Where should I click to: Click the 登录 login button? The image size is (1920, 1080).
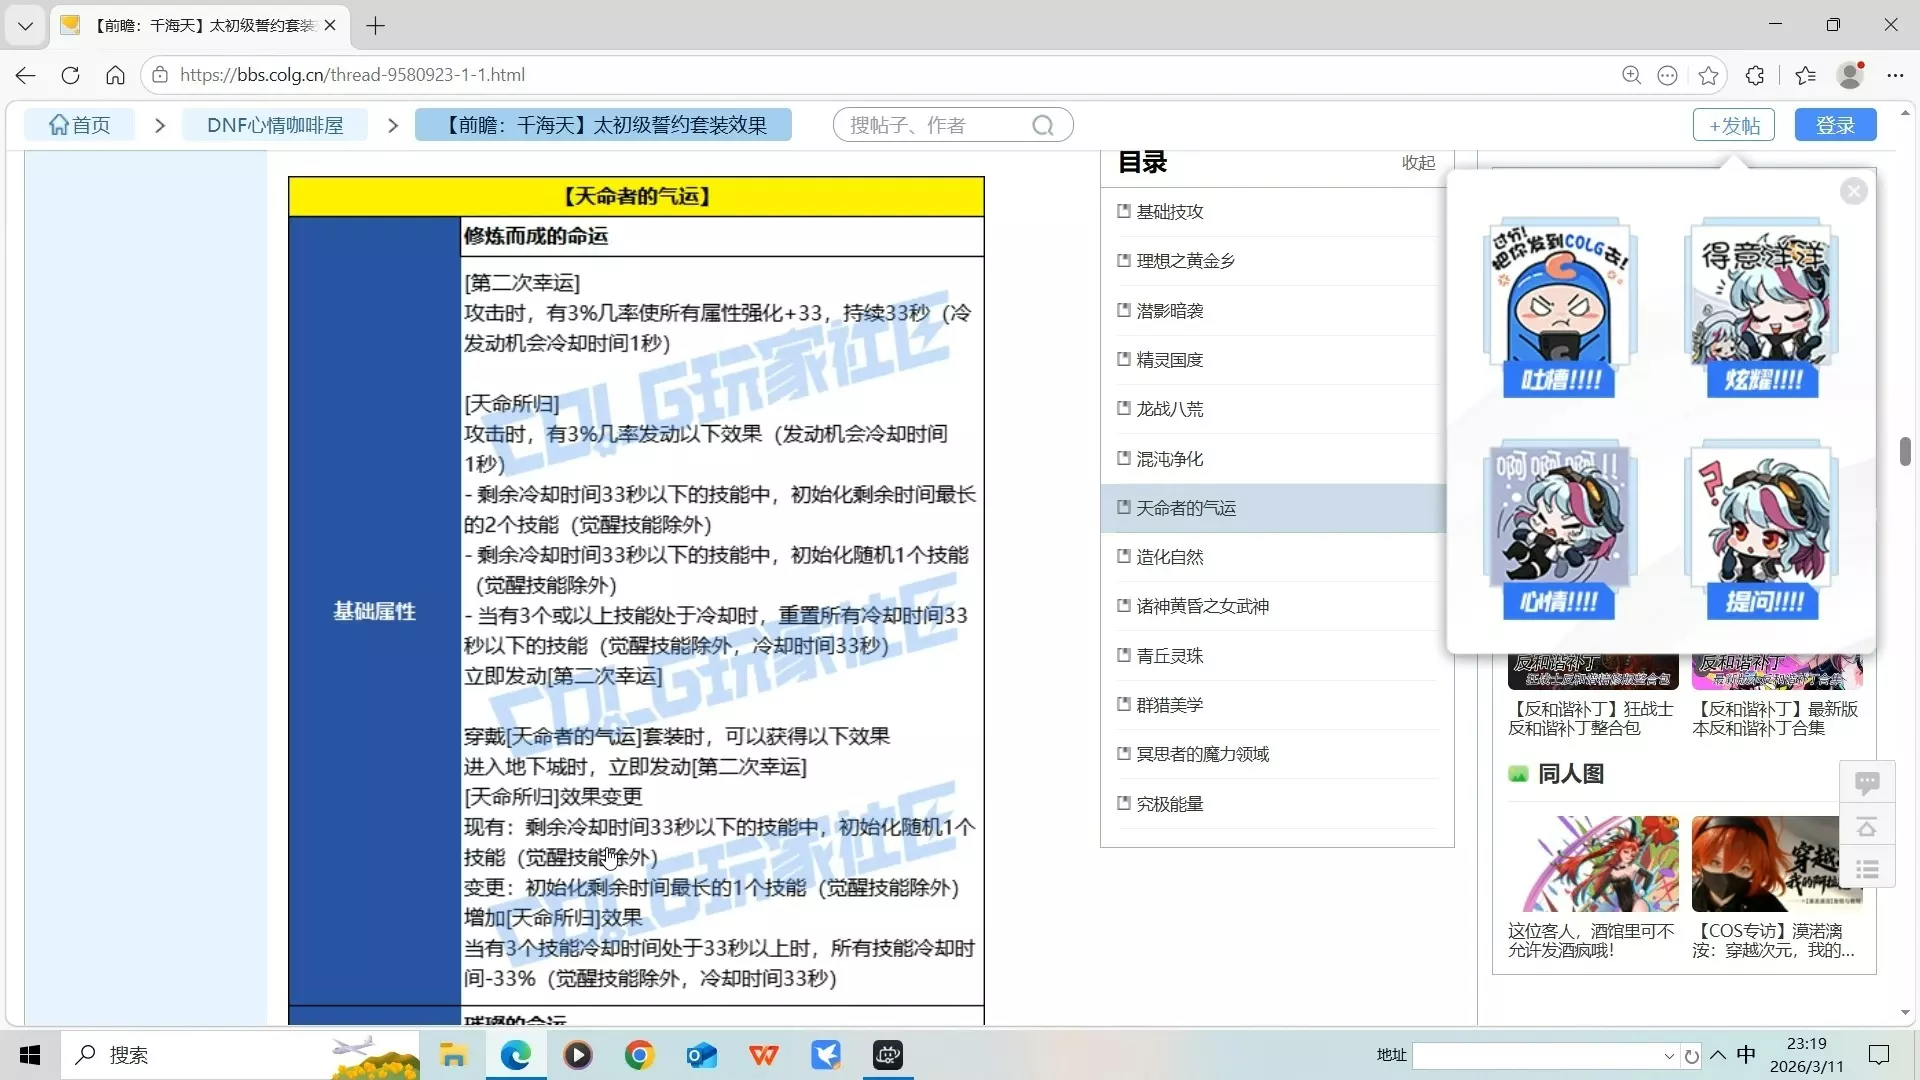tap(1835, 125)
